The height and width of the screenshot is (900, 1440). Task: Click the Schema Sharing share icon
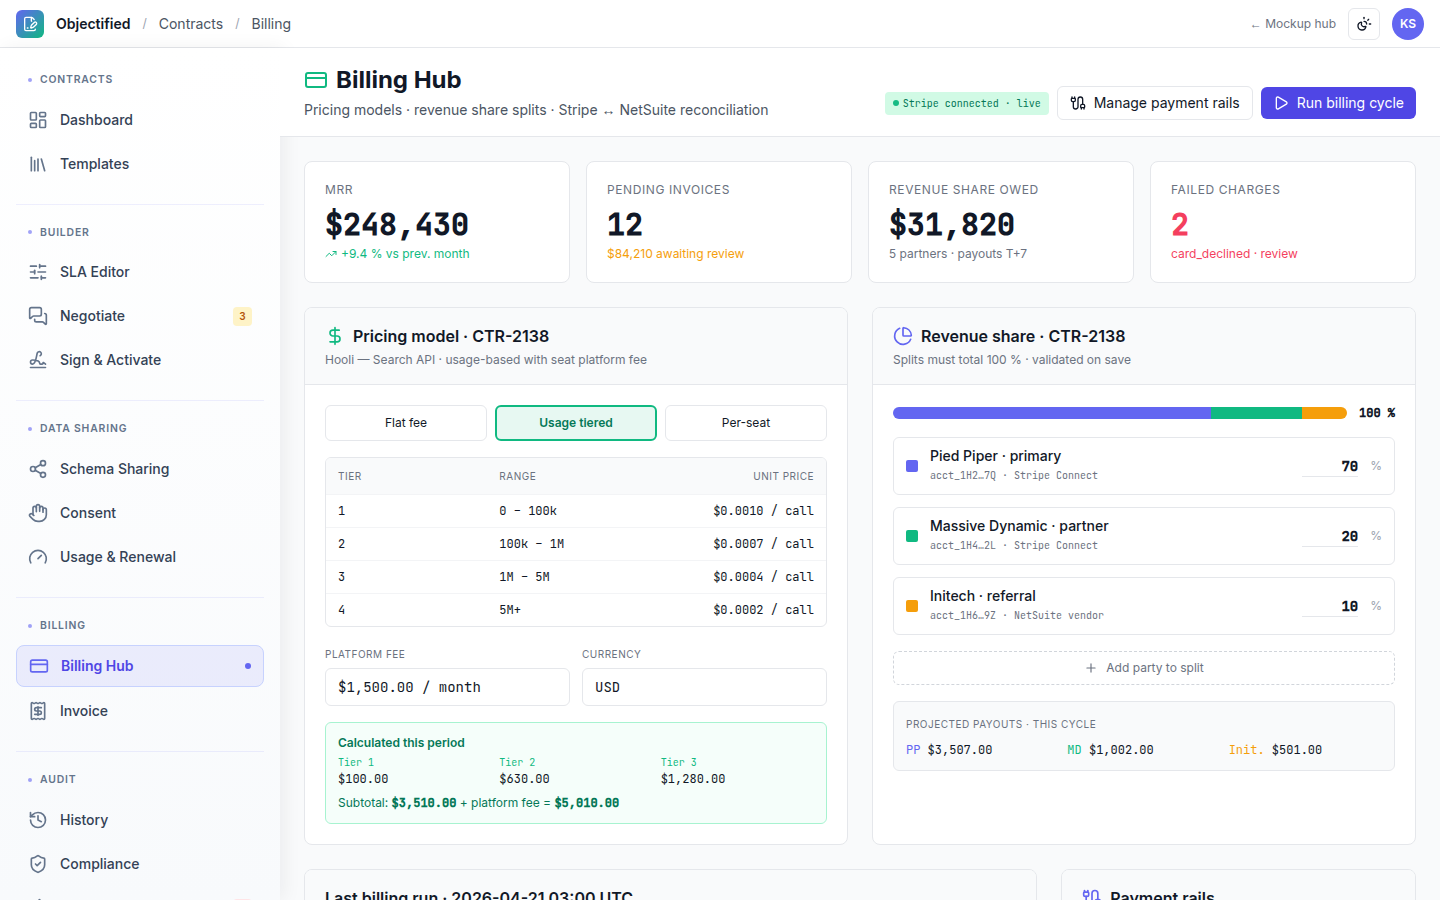(38, 469)
